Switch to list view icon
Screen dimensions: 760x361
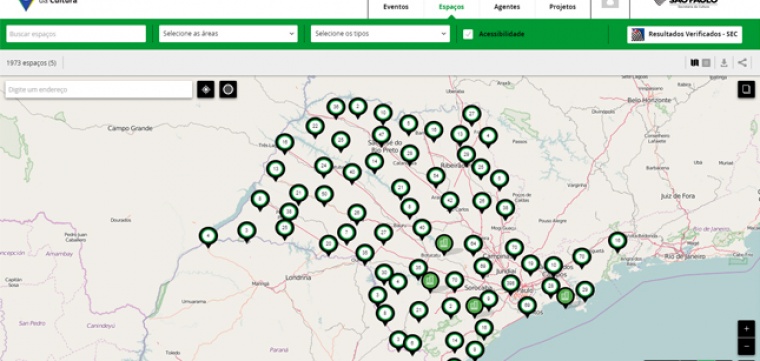pyautogui.click(x=706, y=63)
